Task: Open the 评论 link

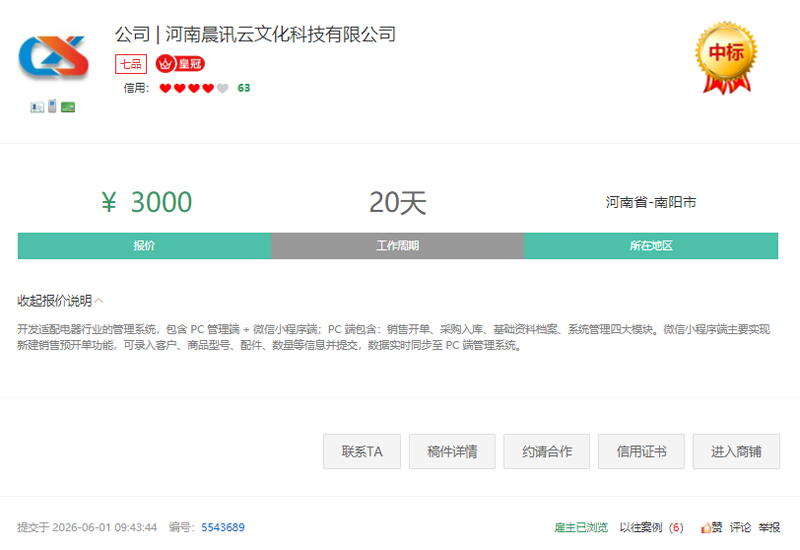Action: (x=740, y=527)
